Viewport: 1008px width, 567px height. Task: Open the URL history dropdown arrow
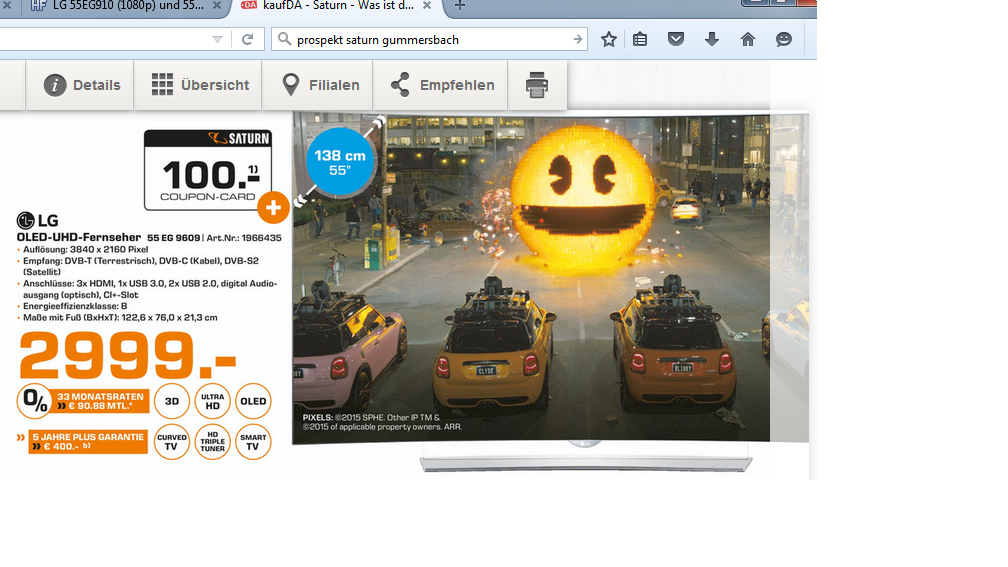pyautogui.click(x=217, y=39)
